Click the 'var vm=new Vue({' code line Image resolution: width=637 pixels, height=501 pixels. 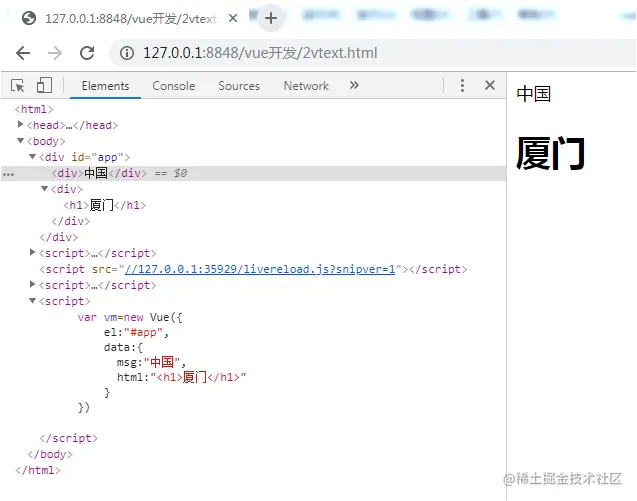130,317
